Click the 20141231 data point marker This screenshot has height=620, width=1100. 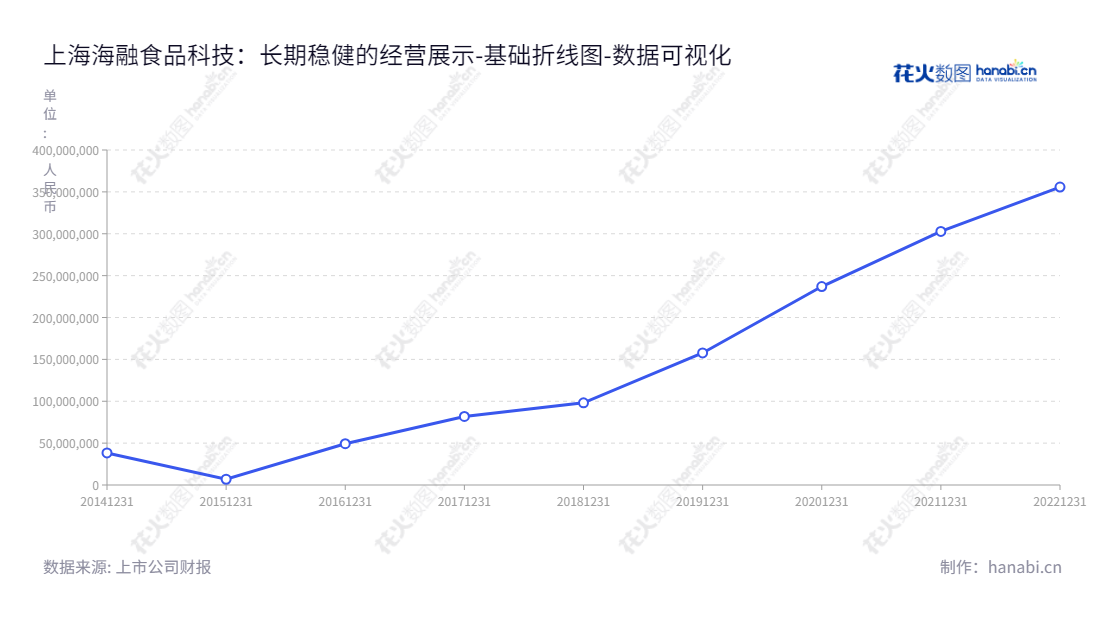[107, 453]
